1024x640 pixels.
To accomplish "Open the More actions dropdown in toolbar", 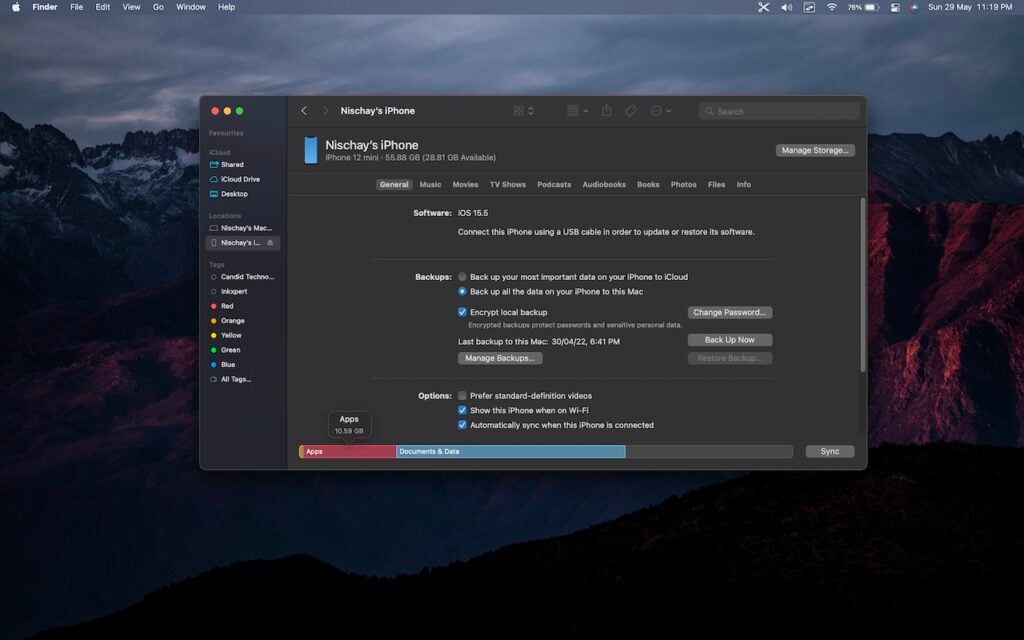I will [661, 111].
